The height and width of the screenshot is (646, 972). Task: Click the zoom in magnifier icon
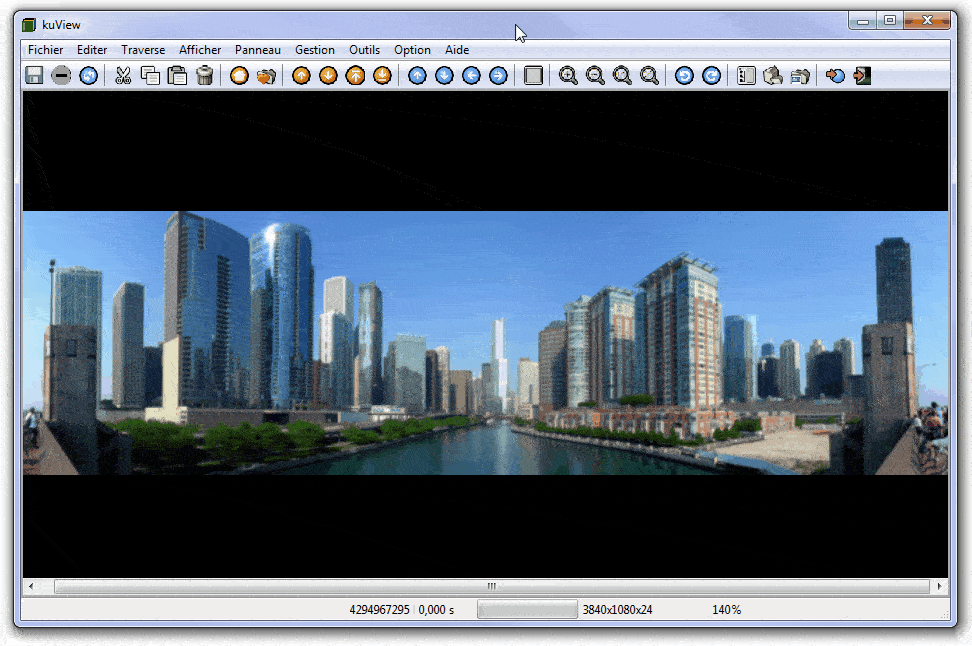(568, 76)
